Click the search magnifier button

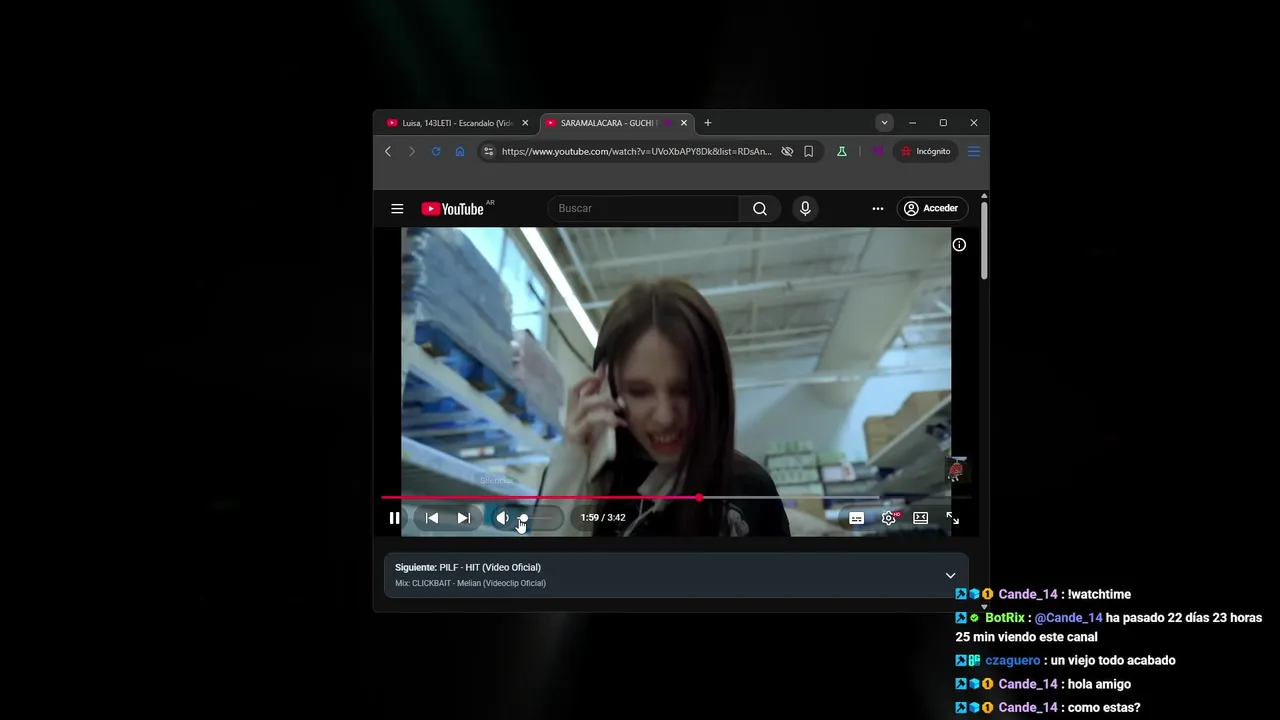click(x=760, y=209)
